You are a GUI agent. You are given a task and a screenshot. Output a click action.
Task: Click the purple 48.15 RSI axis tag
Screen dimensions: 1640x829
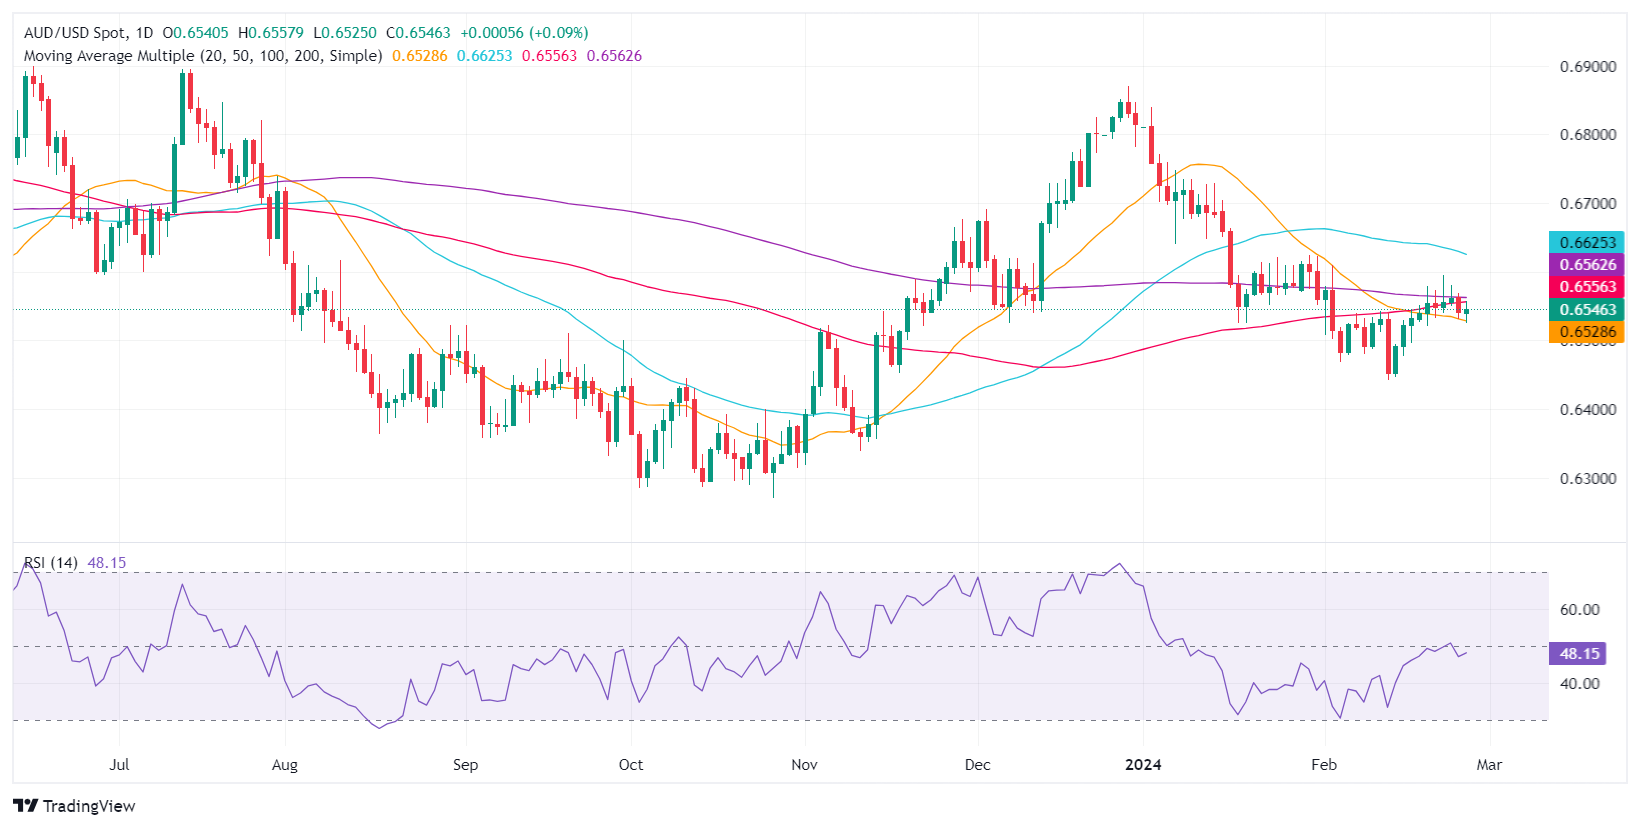(1579, 654)
